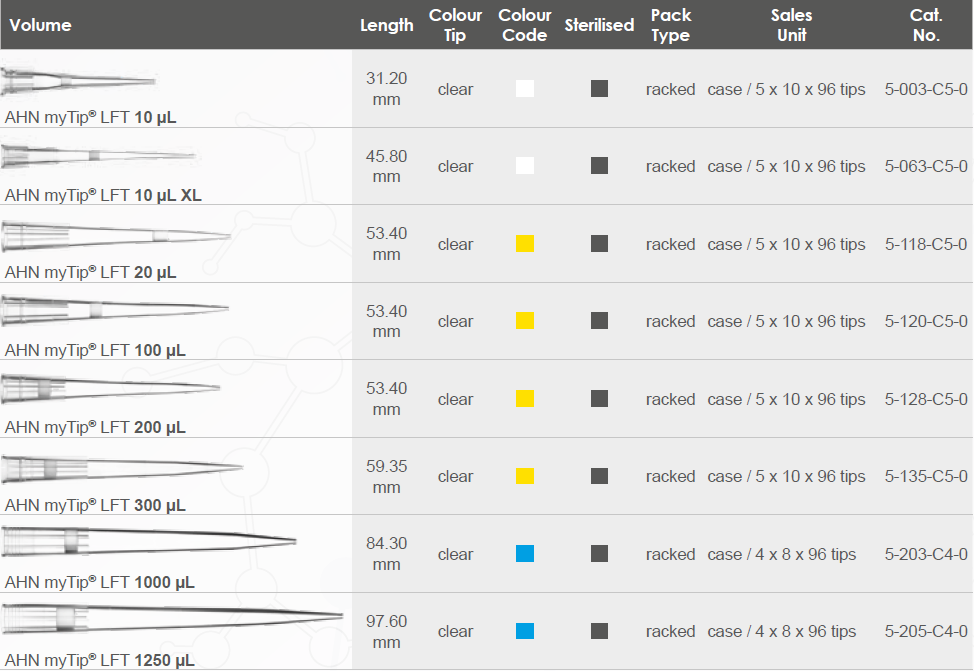Click the LFT 10 µL tip image

(x=78, y=81)
